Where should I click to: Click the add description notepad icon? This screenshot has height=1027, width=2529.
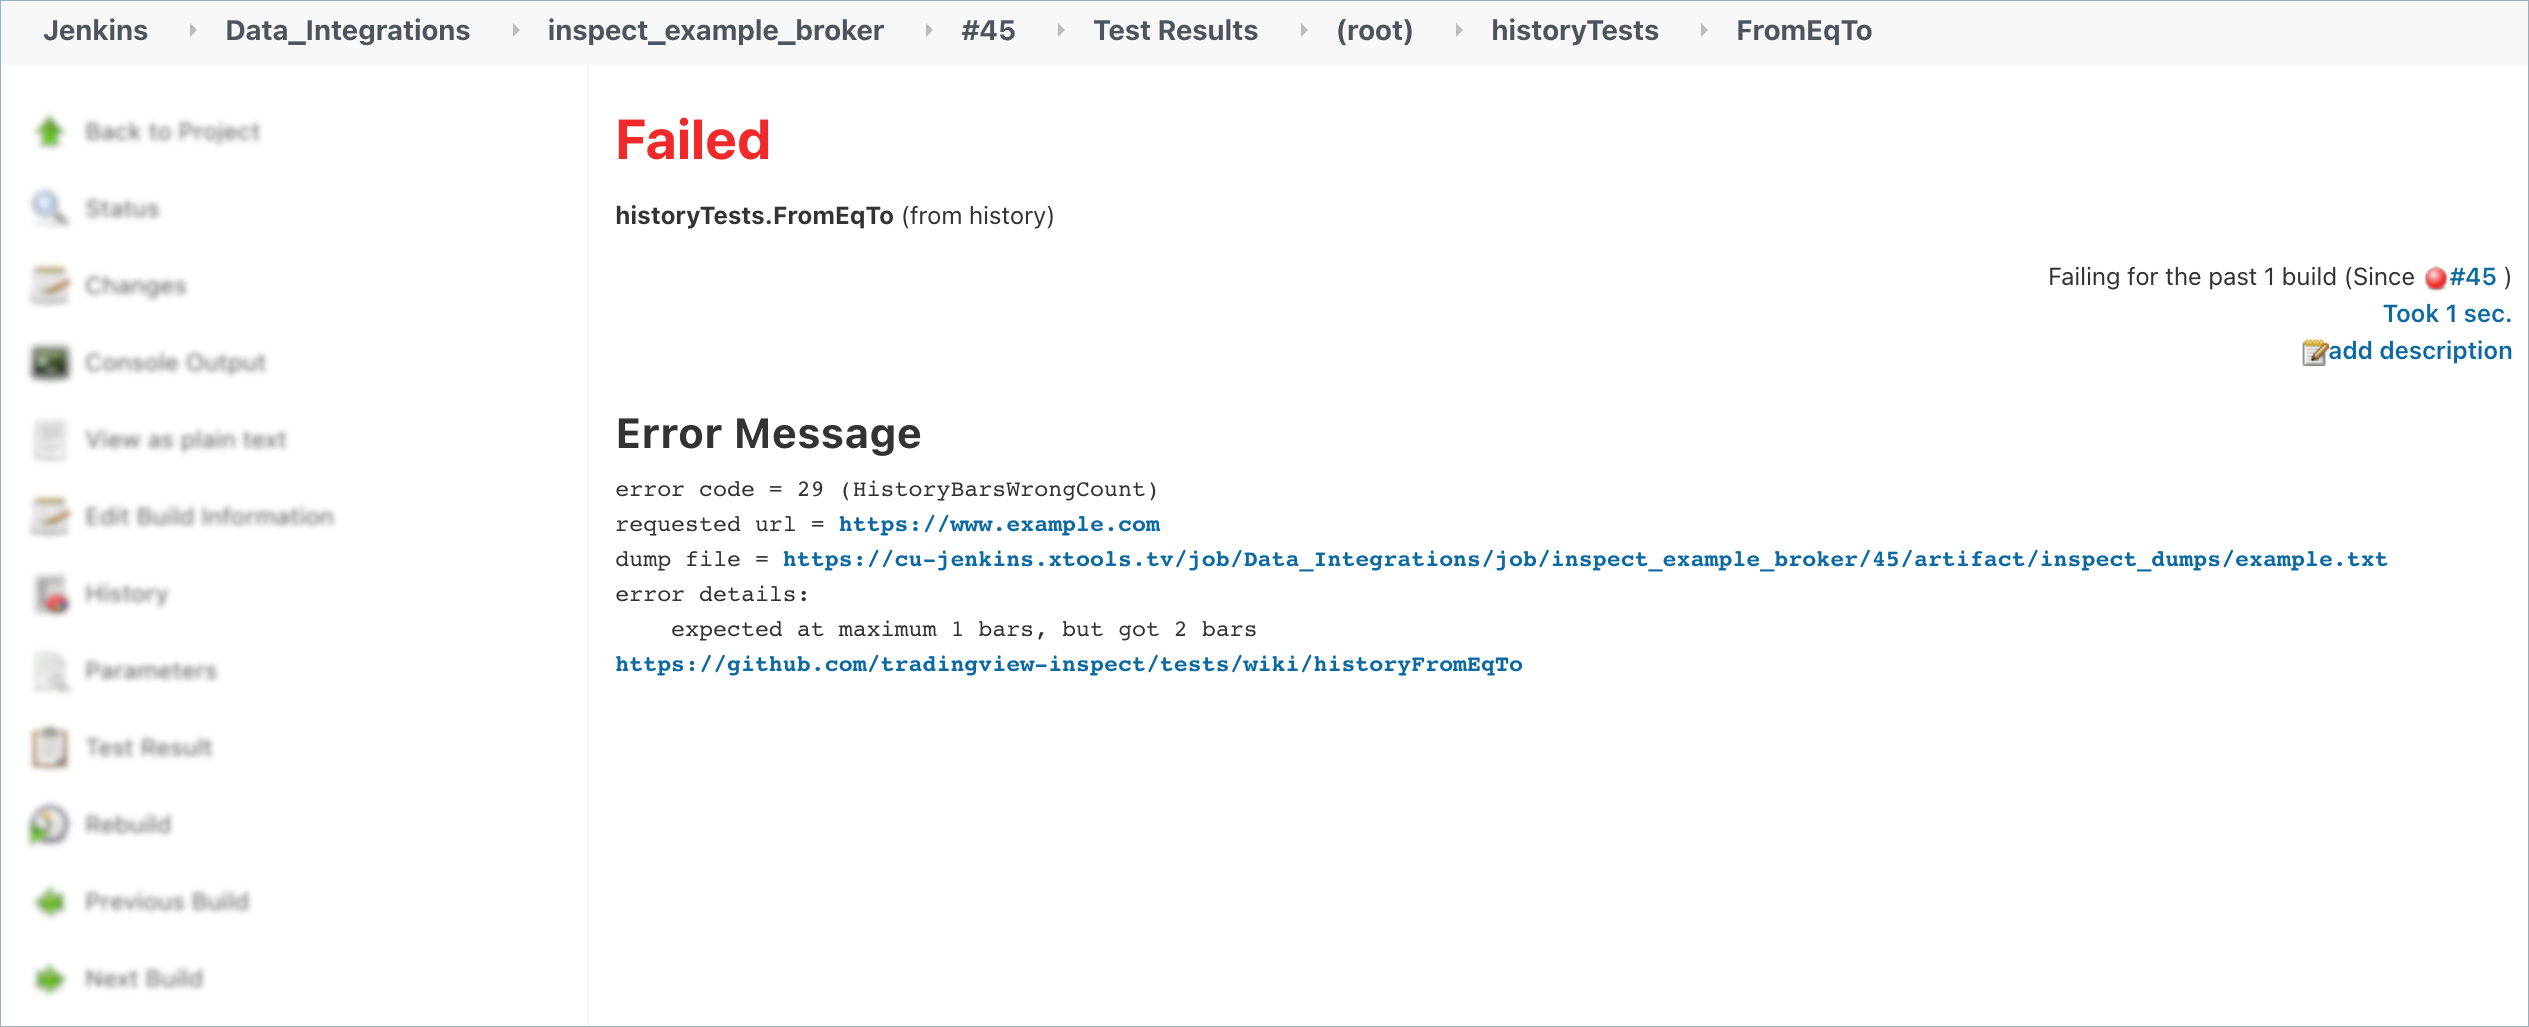[2314, 352]
